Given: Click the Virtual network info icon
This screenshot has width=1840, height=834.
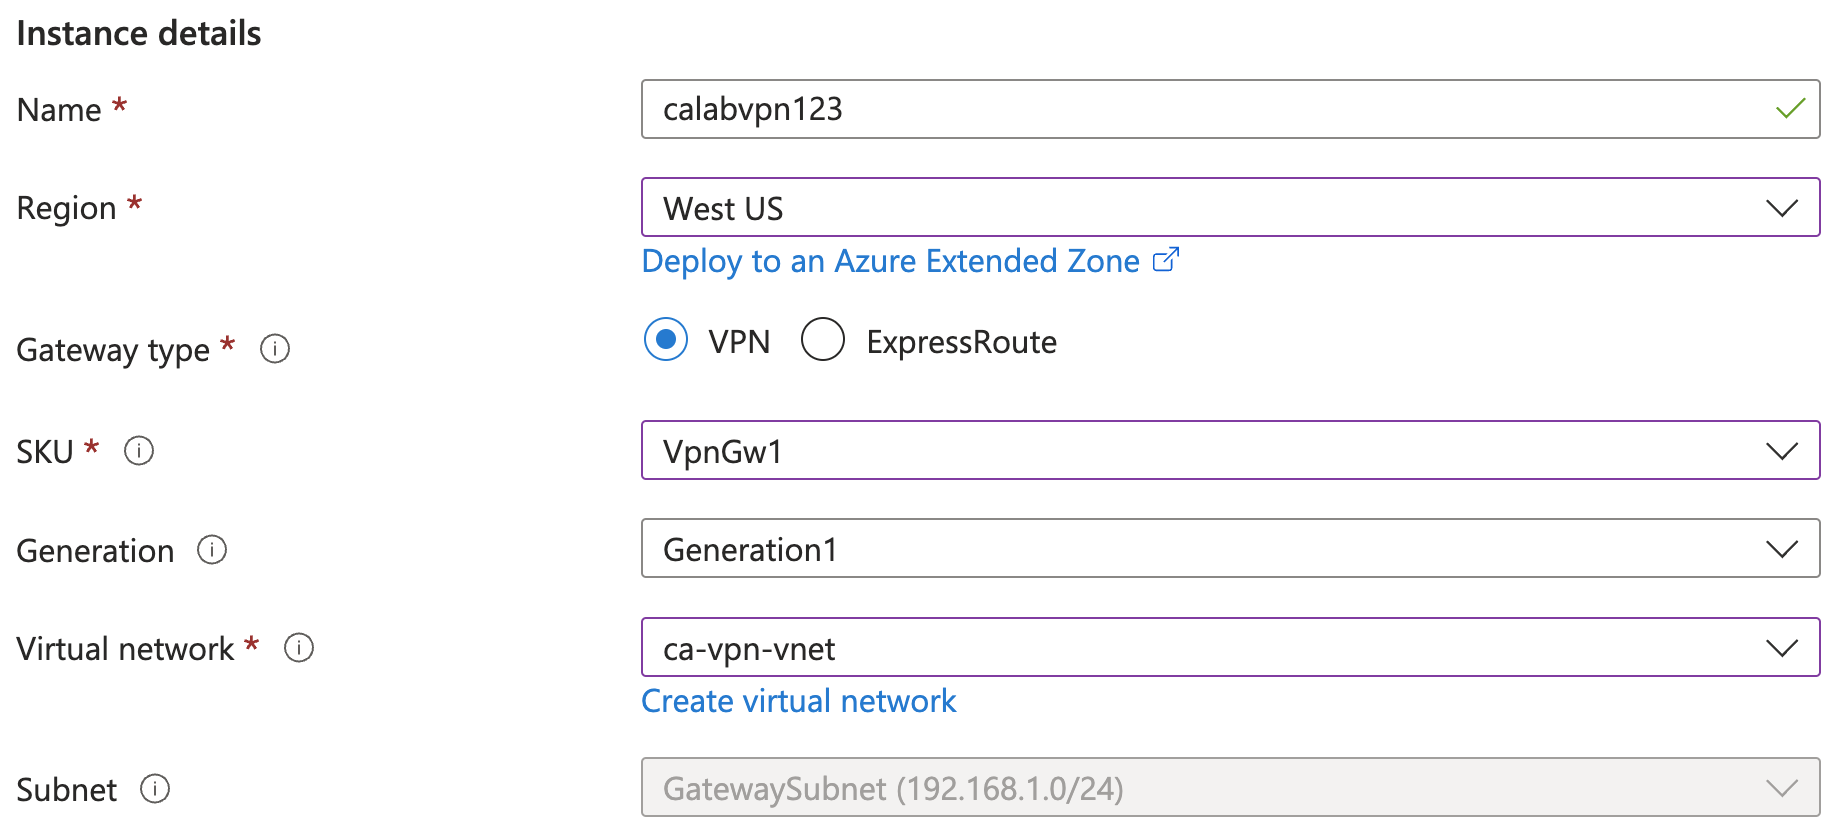Looking at the screenshot, I should [299, 648].
